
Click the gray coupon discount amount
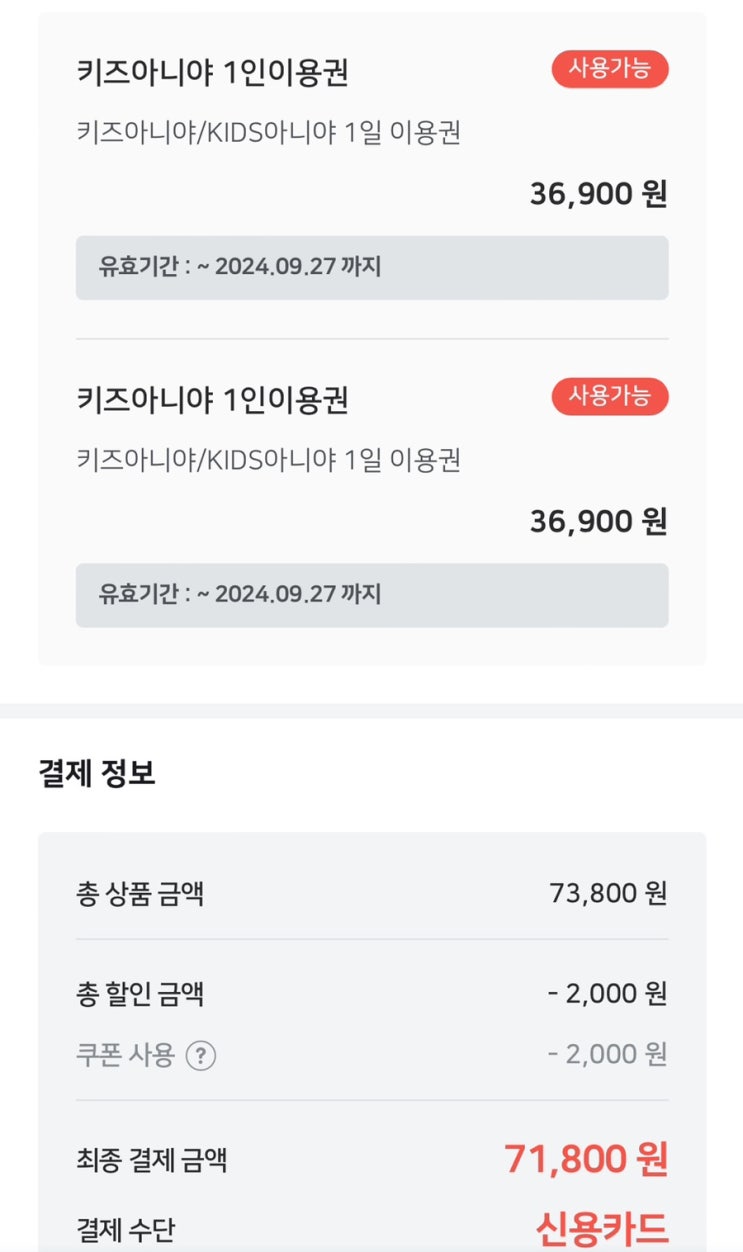pos(607,1055)
